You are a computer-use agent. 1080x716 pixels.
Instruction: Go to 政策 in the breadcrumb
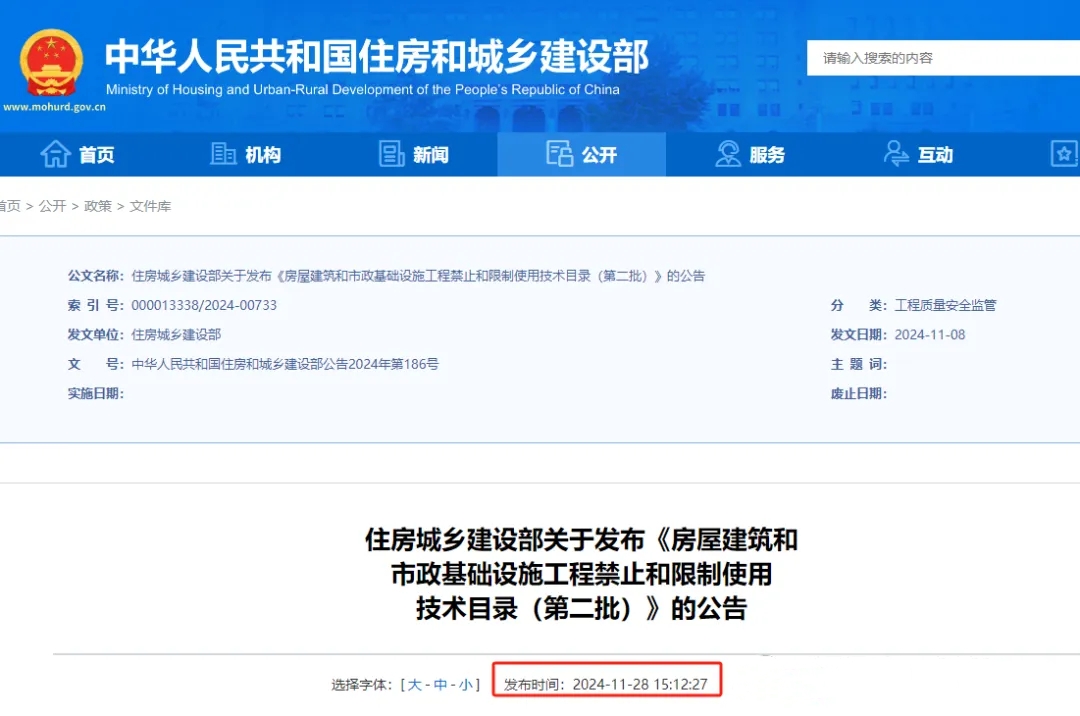click(98, 206)
